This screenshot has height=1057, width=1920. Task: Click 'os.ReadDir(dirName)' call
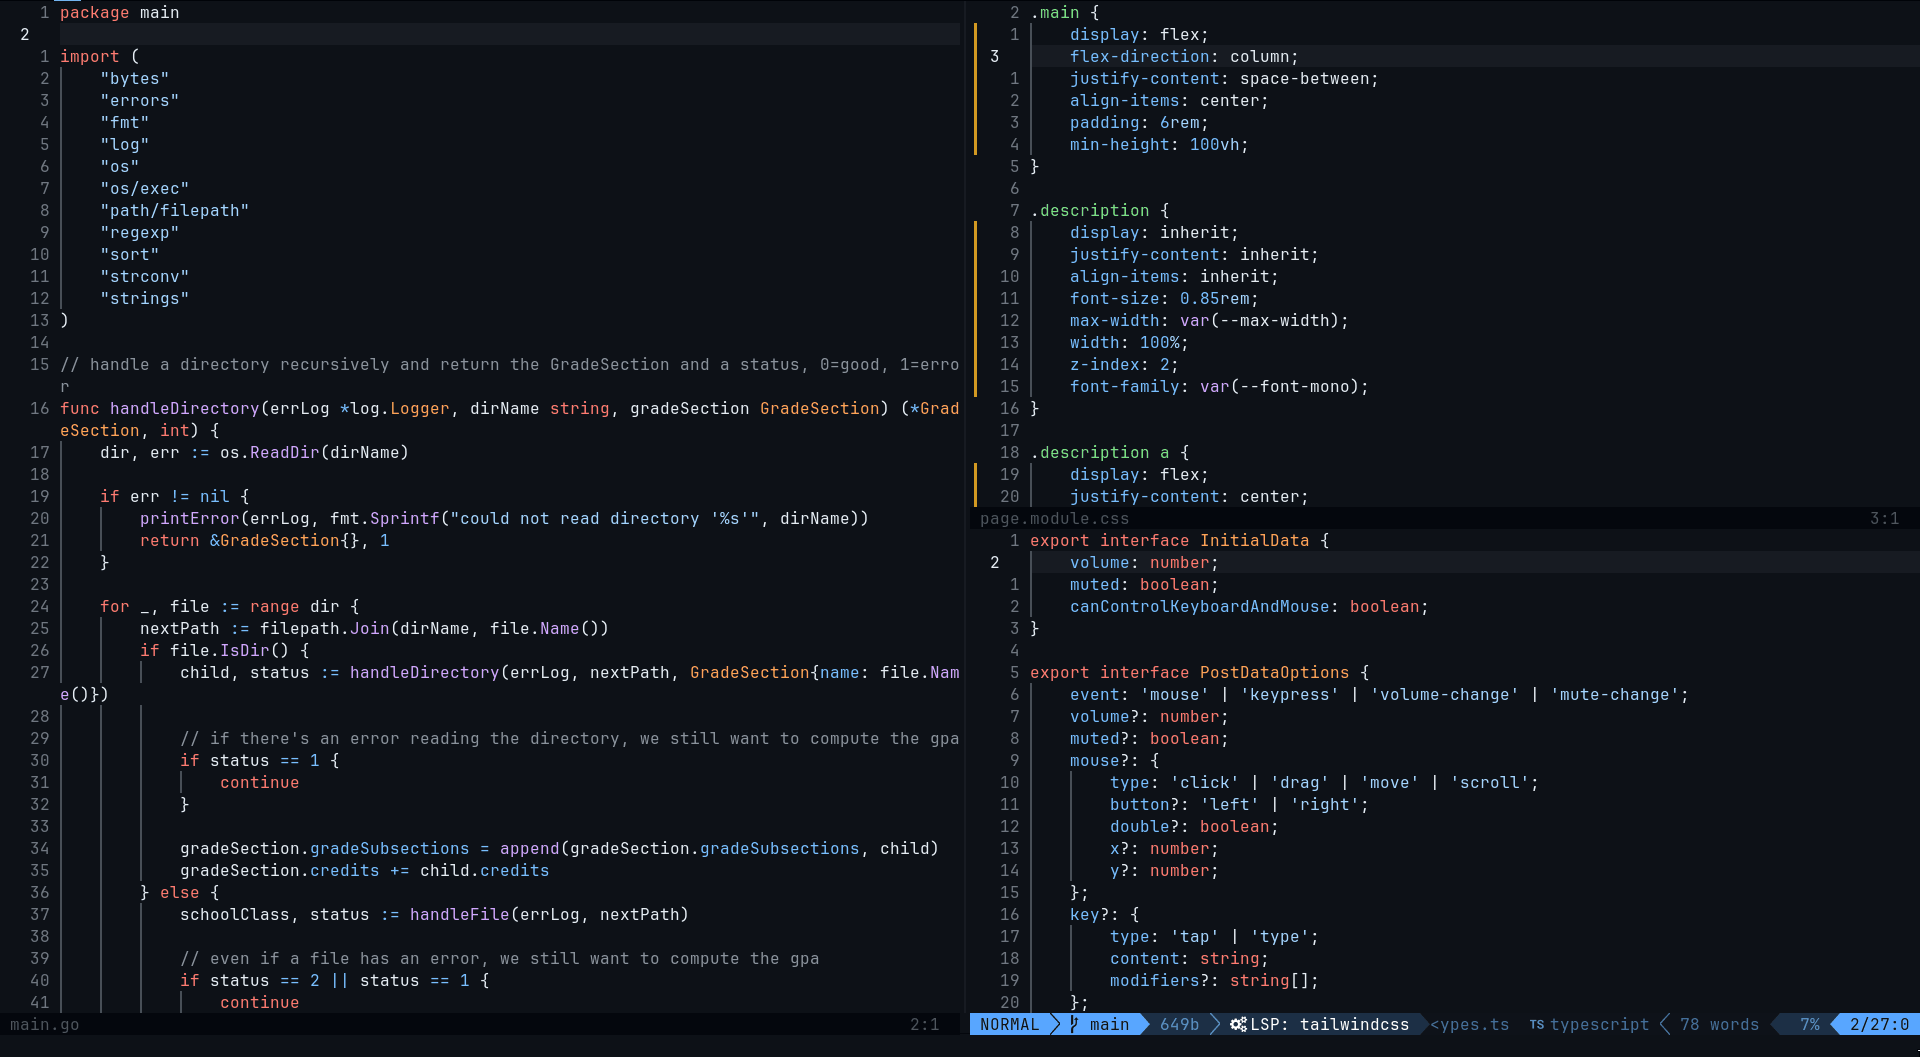314,452
